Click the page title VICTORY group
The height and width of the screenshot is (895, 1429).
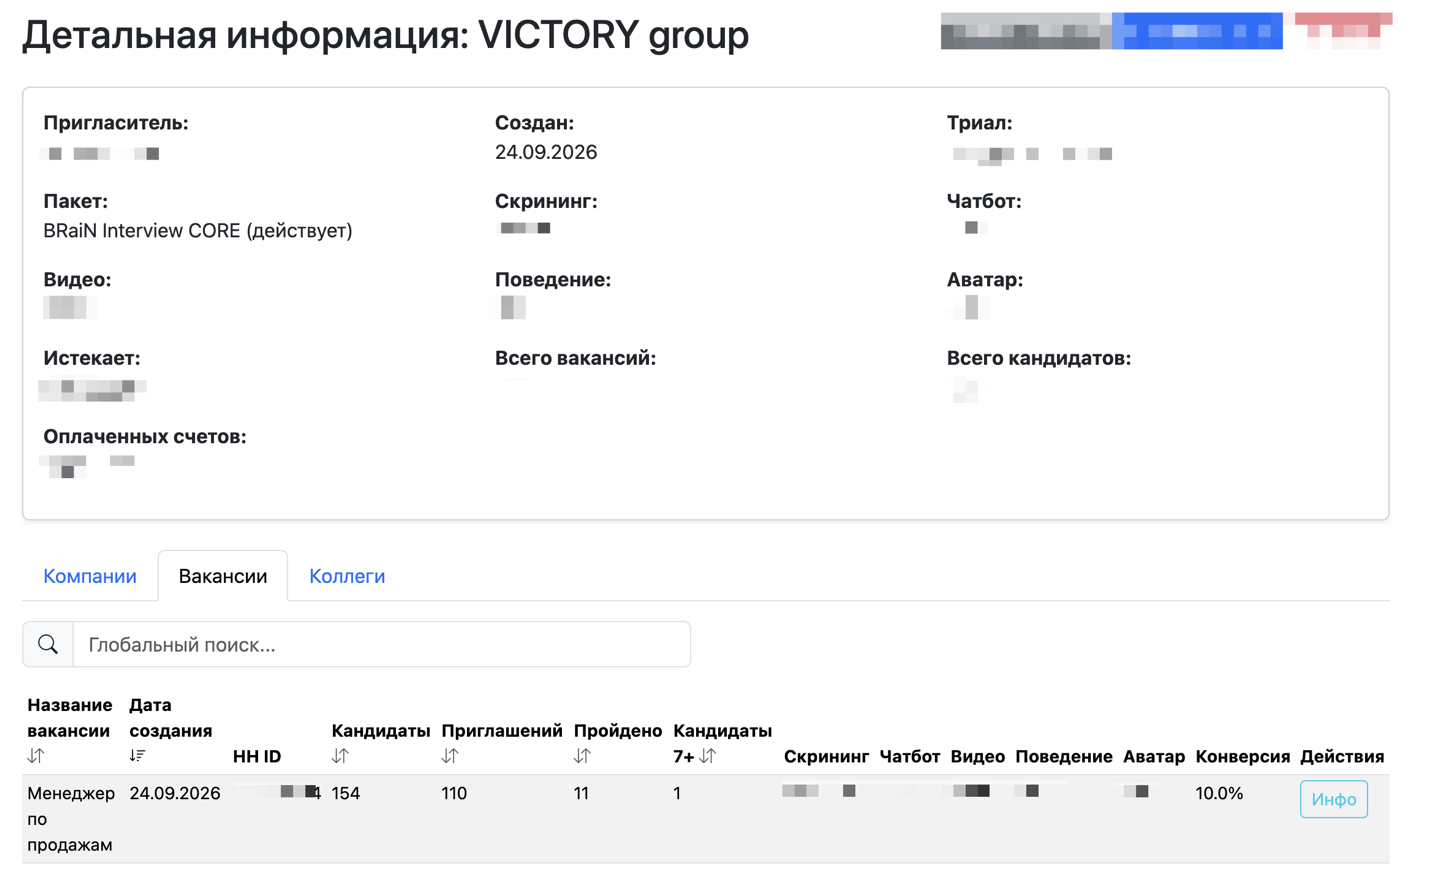click(613, 35)
